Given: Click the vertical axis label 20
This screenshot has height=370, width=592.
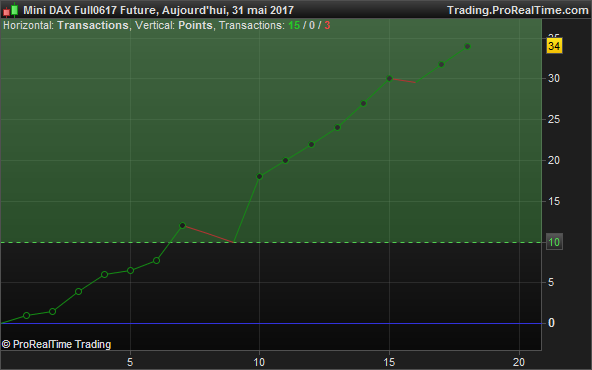Looking at the screenshot, I should (x=554, y=160).
